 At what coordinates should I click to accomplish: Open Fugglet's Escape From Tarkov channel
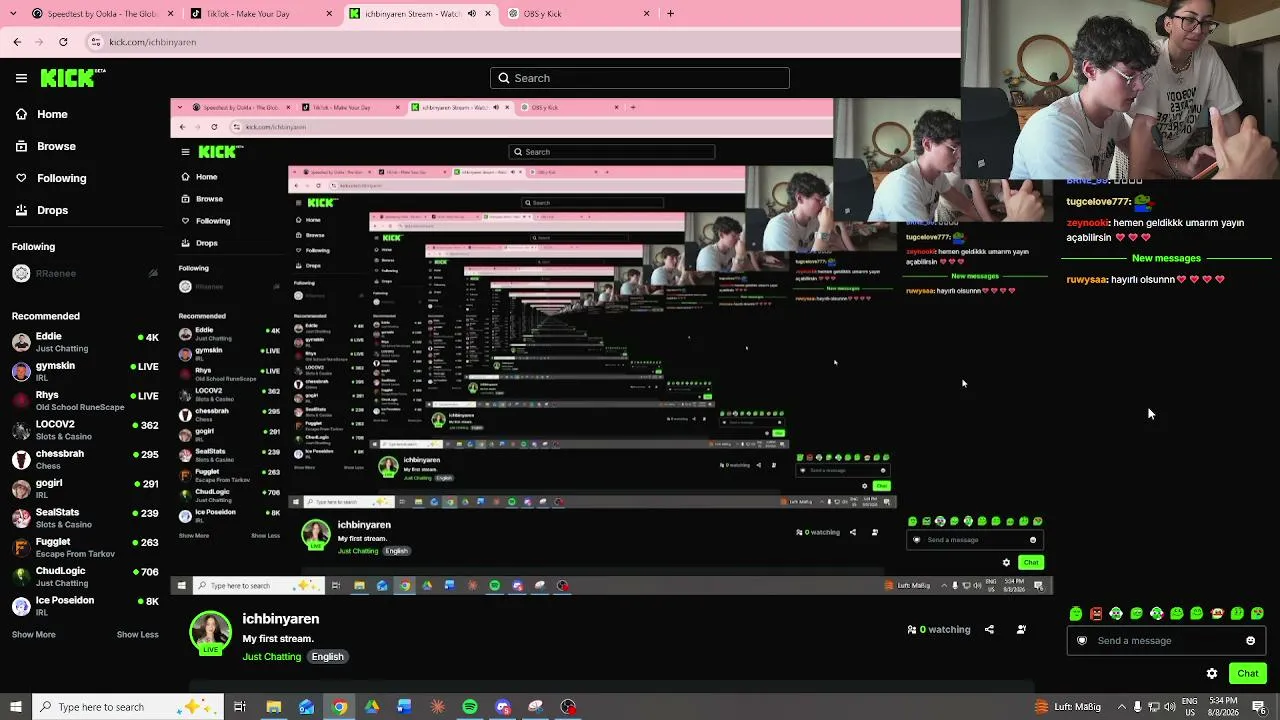86,547
